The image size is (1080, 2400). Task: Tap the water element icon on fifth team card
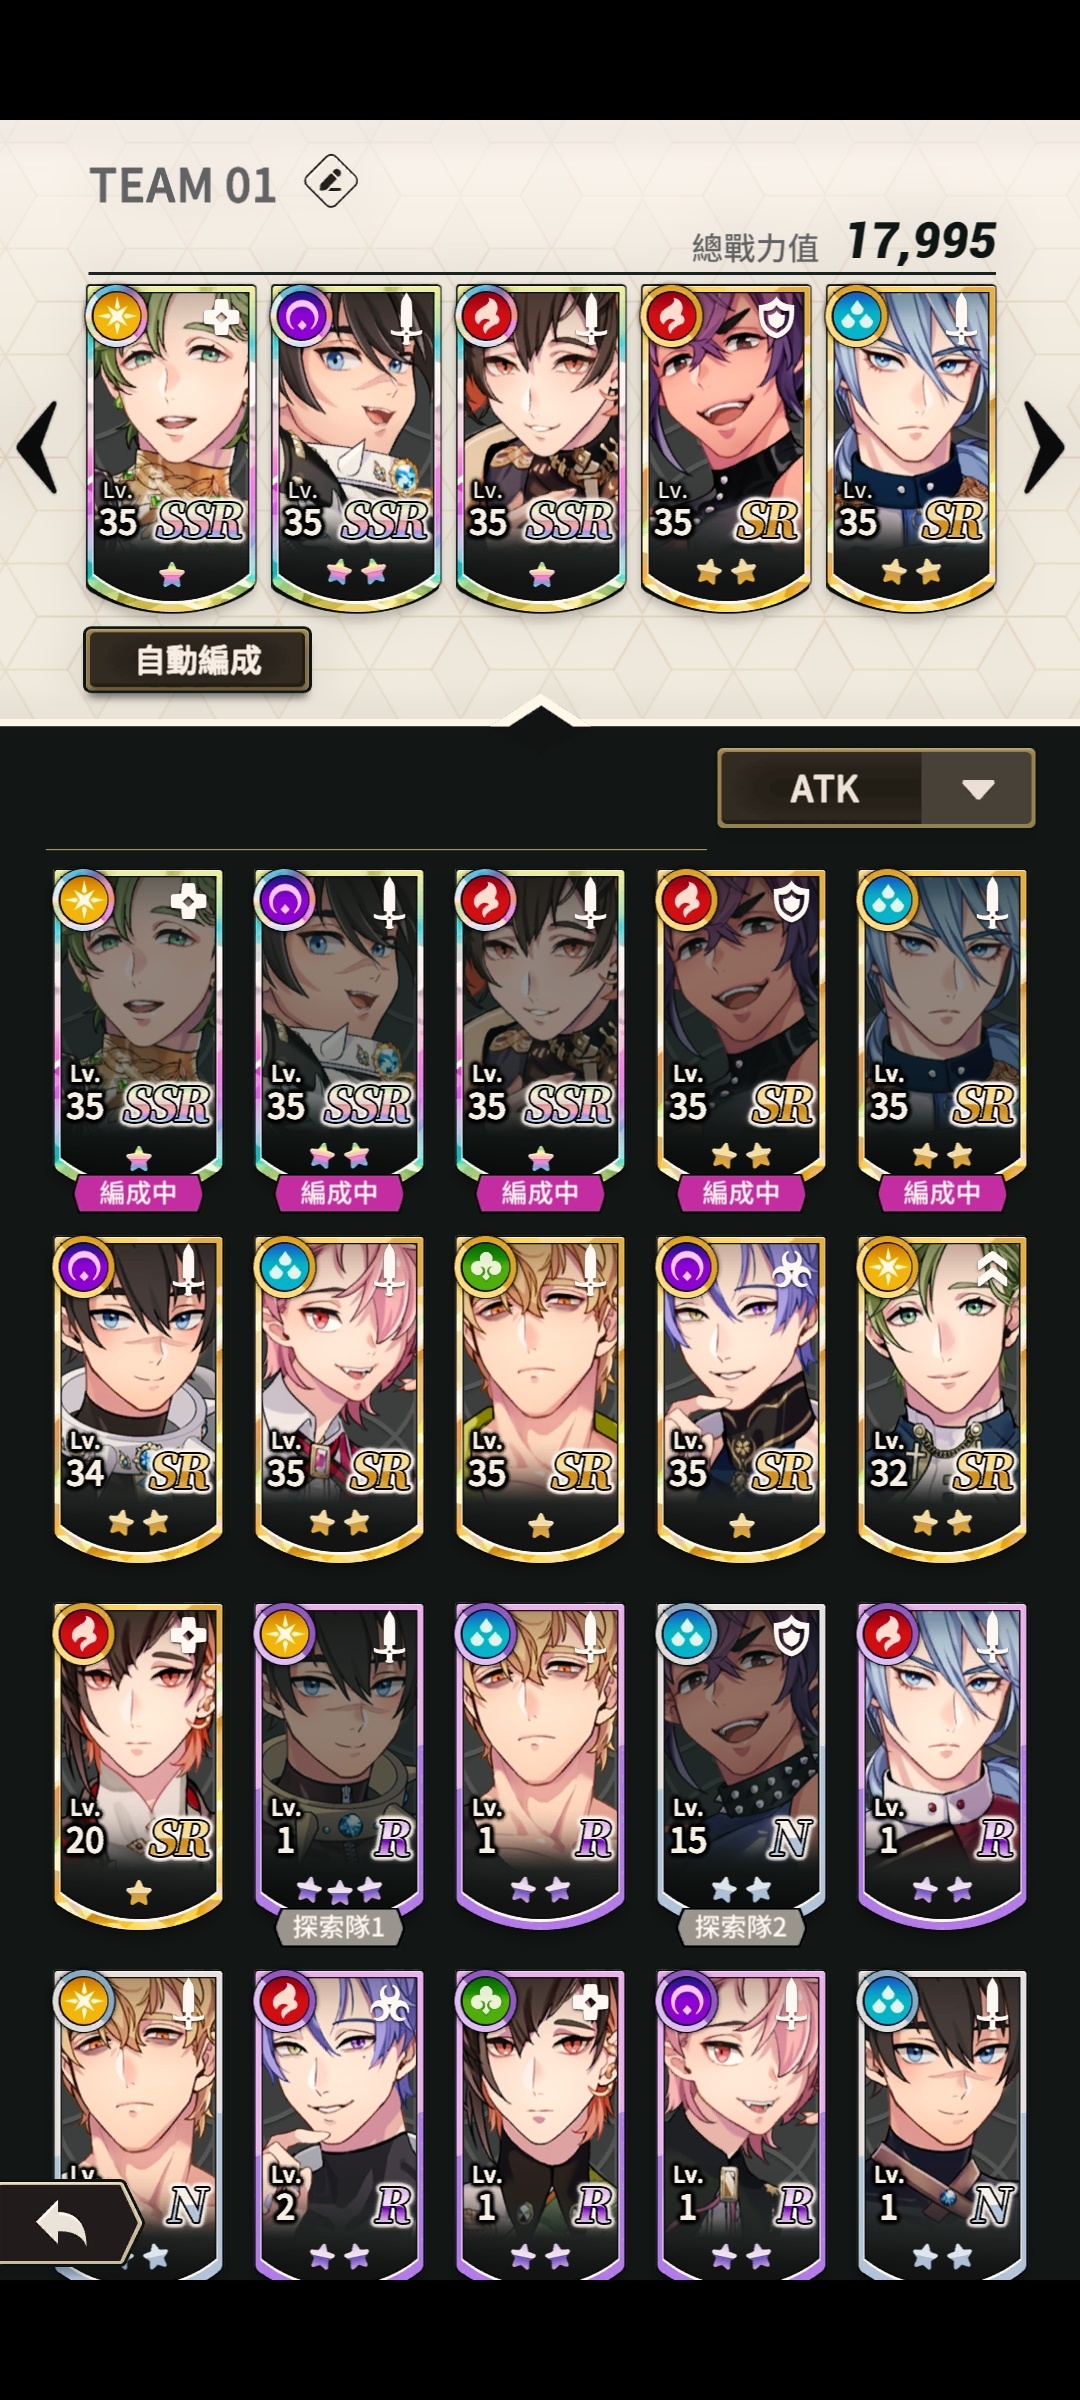point(857,316)
